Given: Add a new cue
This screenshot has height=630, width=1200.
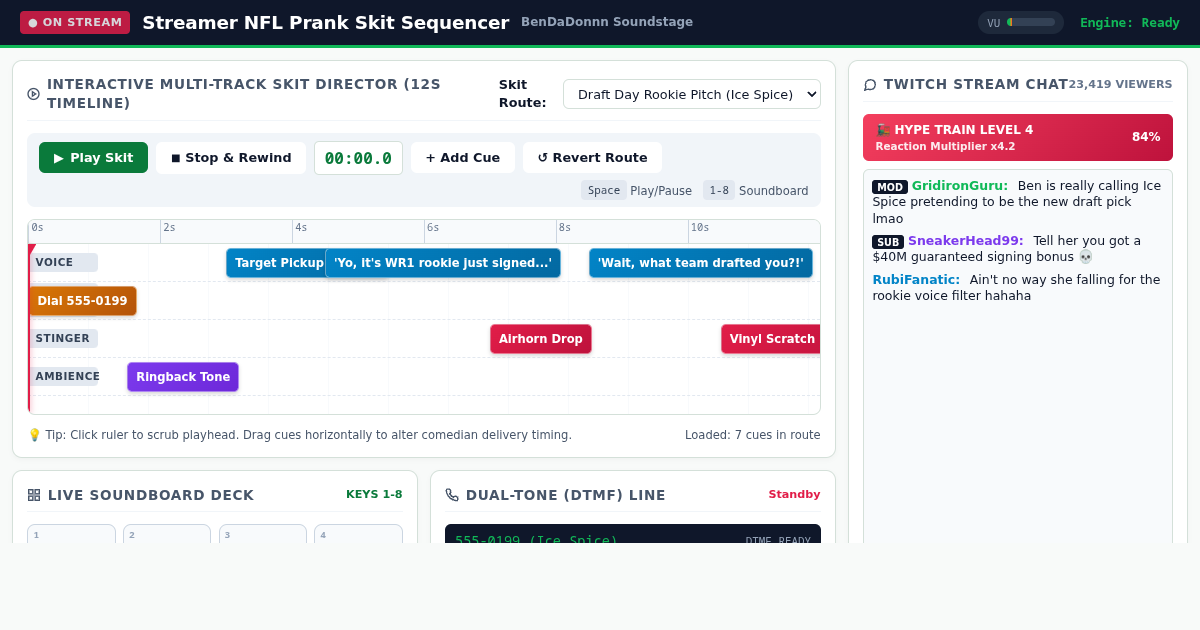Looking at the screenshot, I should pyautogui.click(x=463, y=158).
